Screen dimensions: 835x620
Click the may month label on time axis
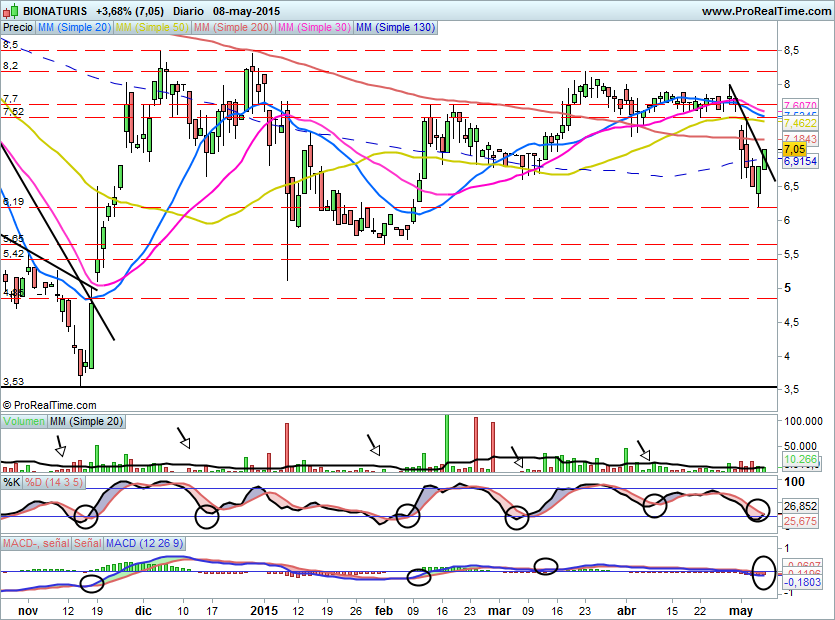click(x=740, y=611)
